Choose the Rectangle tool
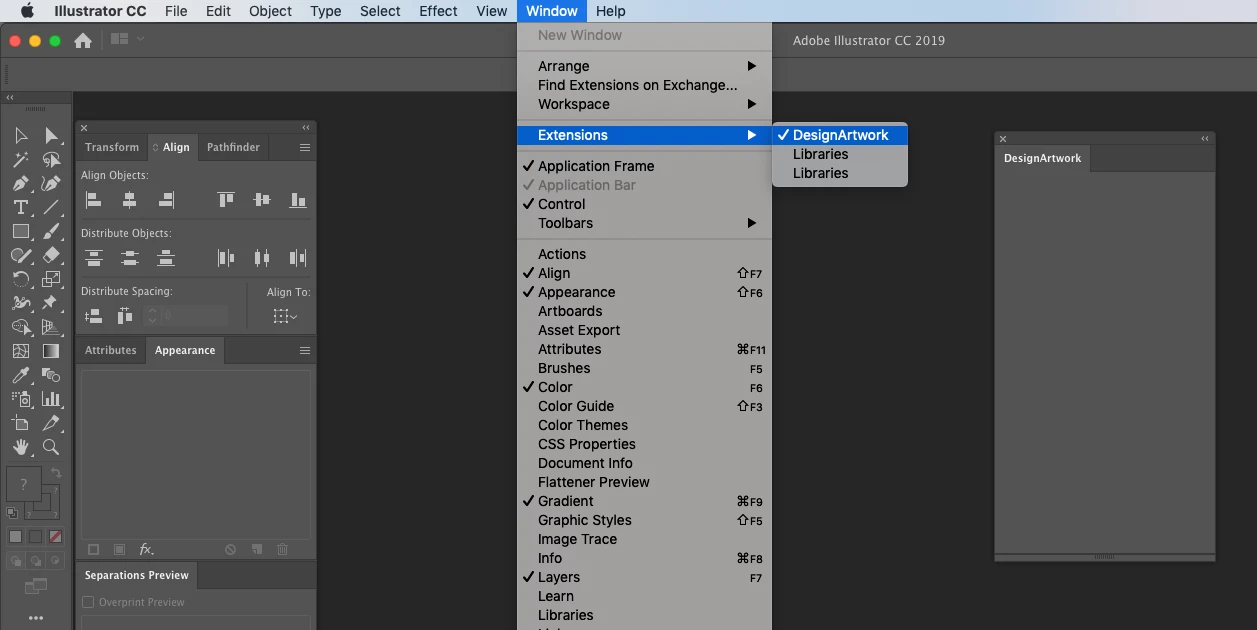1257x630 pixels. pyautogui.click(x=21, y=232)
